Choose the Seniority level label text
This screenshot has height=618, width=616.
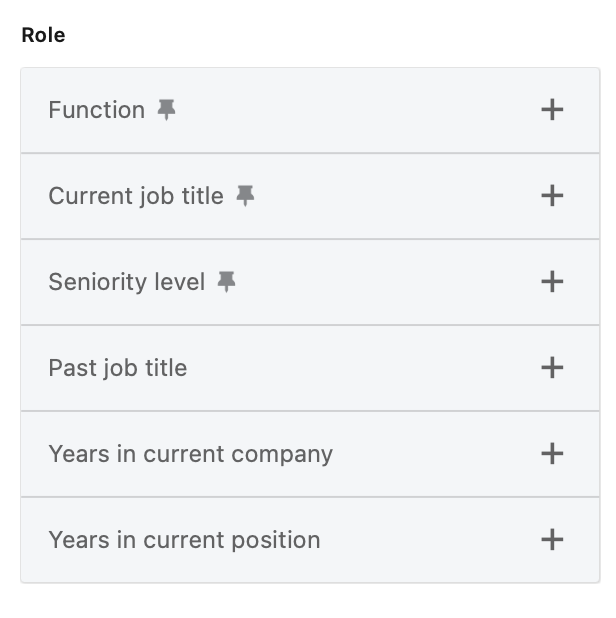pos(127,282)
